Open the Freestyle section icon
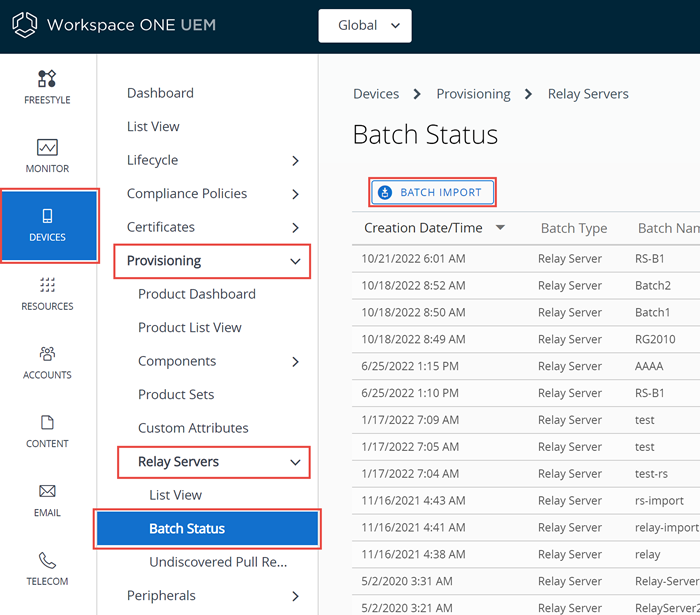This screenshot has height=615, width=700. coord(47,79)
